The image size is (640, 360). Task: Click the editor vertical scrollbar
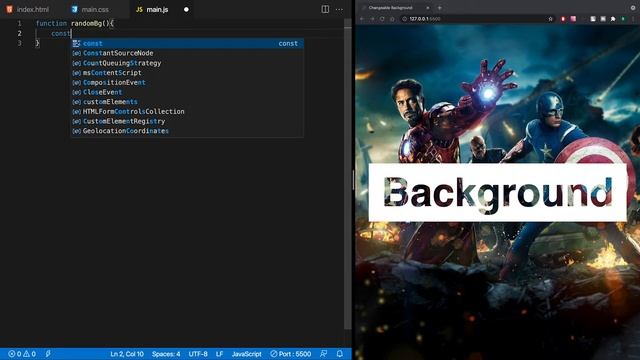coord(347,173)
